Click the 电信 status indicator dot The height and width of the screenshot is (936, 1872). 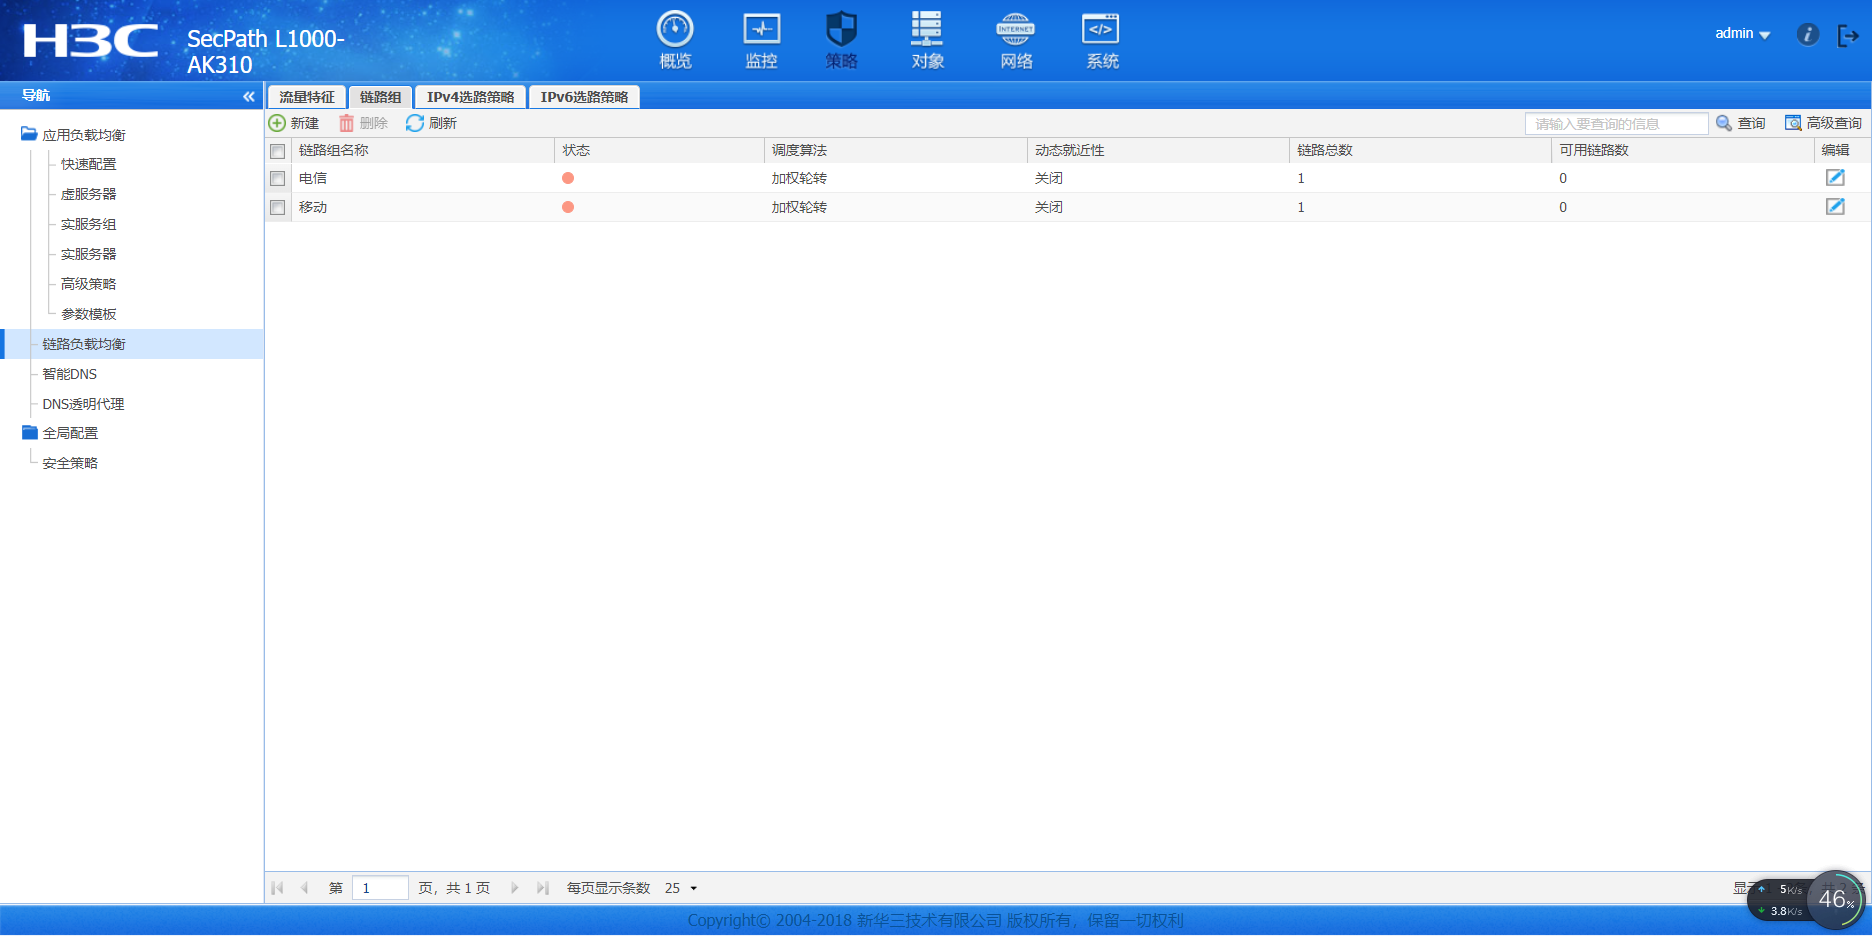pyautogui.click(x=568, y=178)
